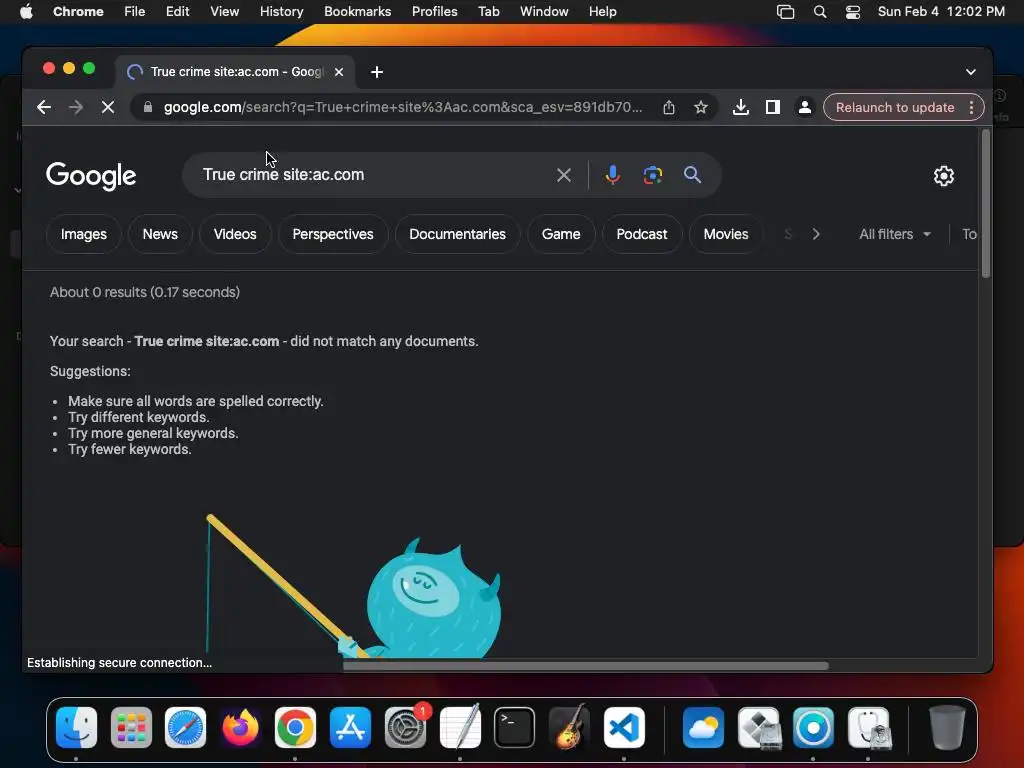
Task: Share this page using the share icon
Action: tap(669, 107)
